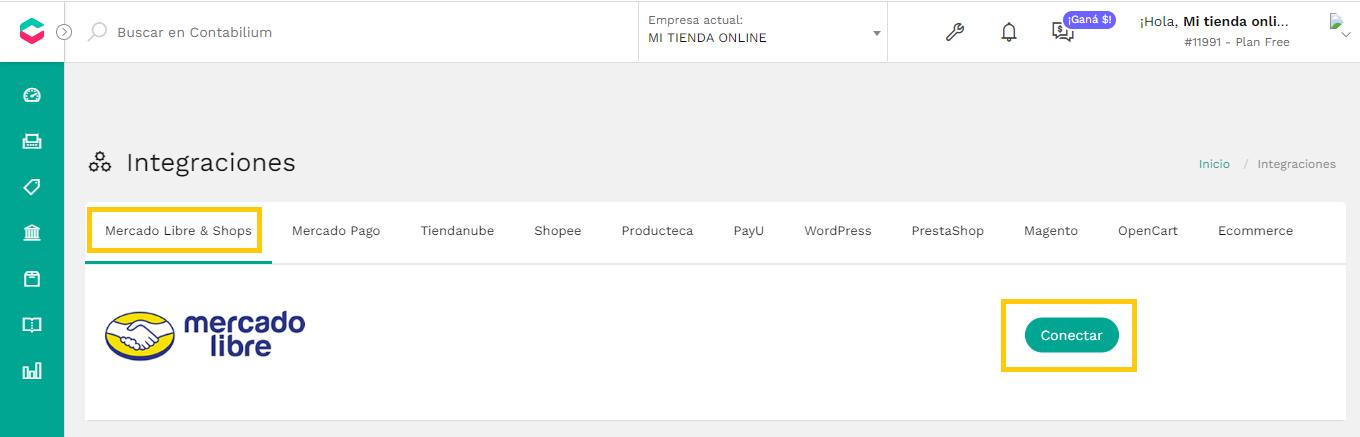The image size is (1360, 437).
Task: Open the ¡Ganá $! referral chat icon
Action: [1062, 32]
